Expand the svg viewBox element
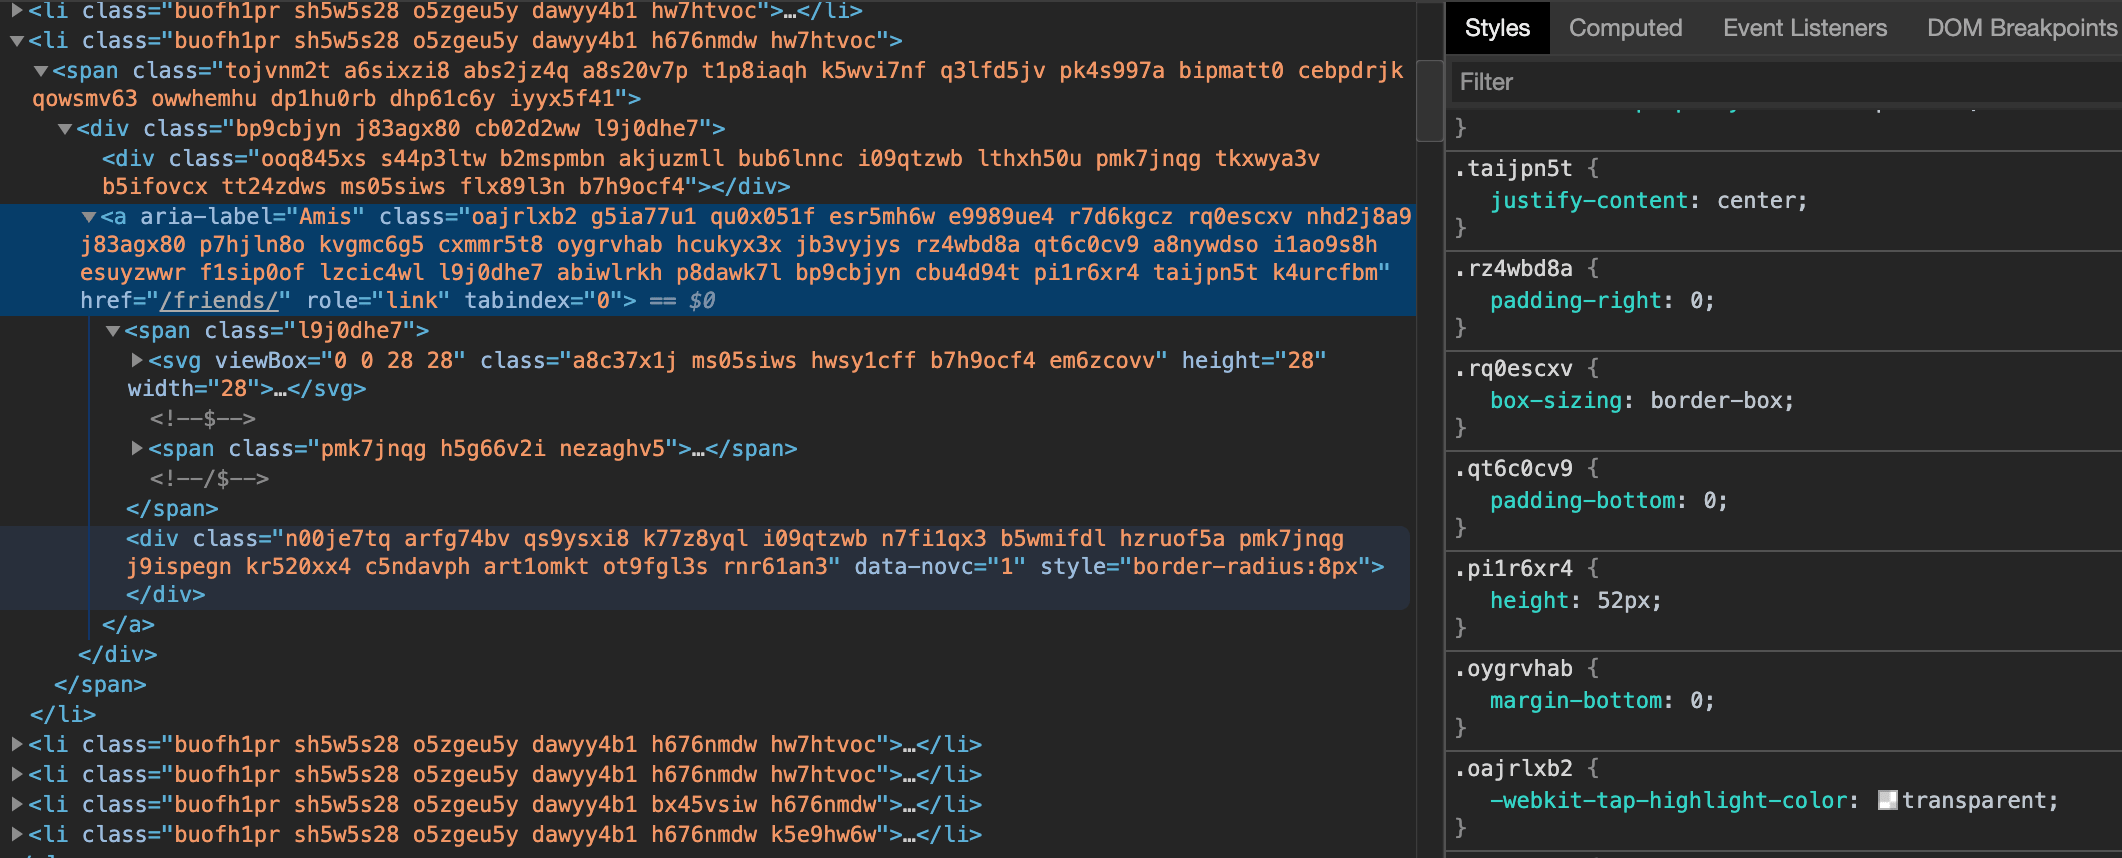This screenshot has width=2122, height=858. point(137,361)
